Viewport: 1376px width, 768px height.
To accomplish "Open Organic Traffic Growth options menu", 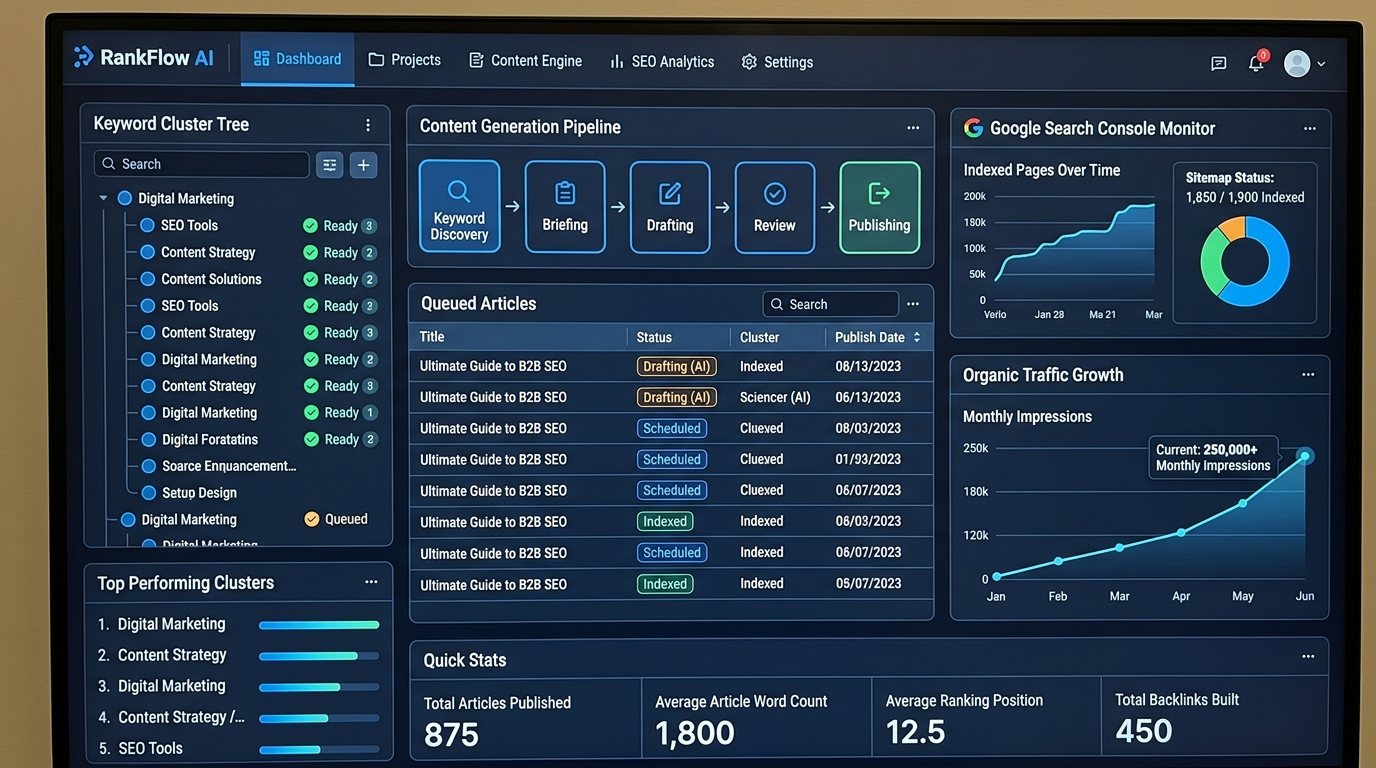I will pos(1308,375).
